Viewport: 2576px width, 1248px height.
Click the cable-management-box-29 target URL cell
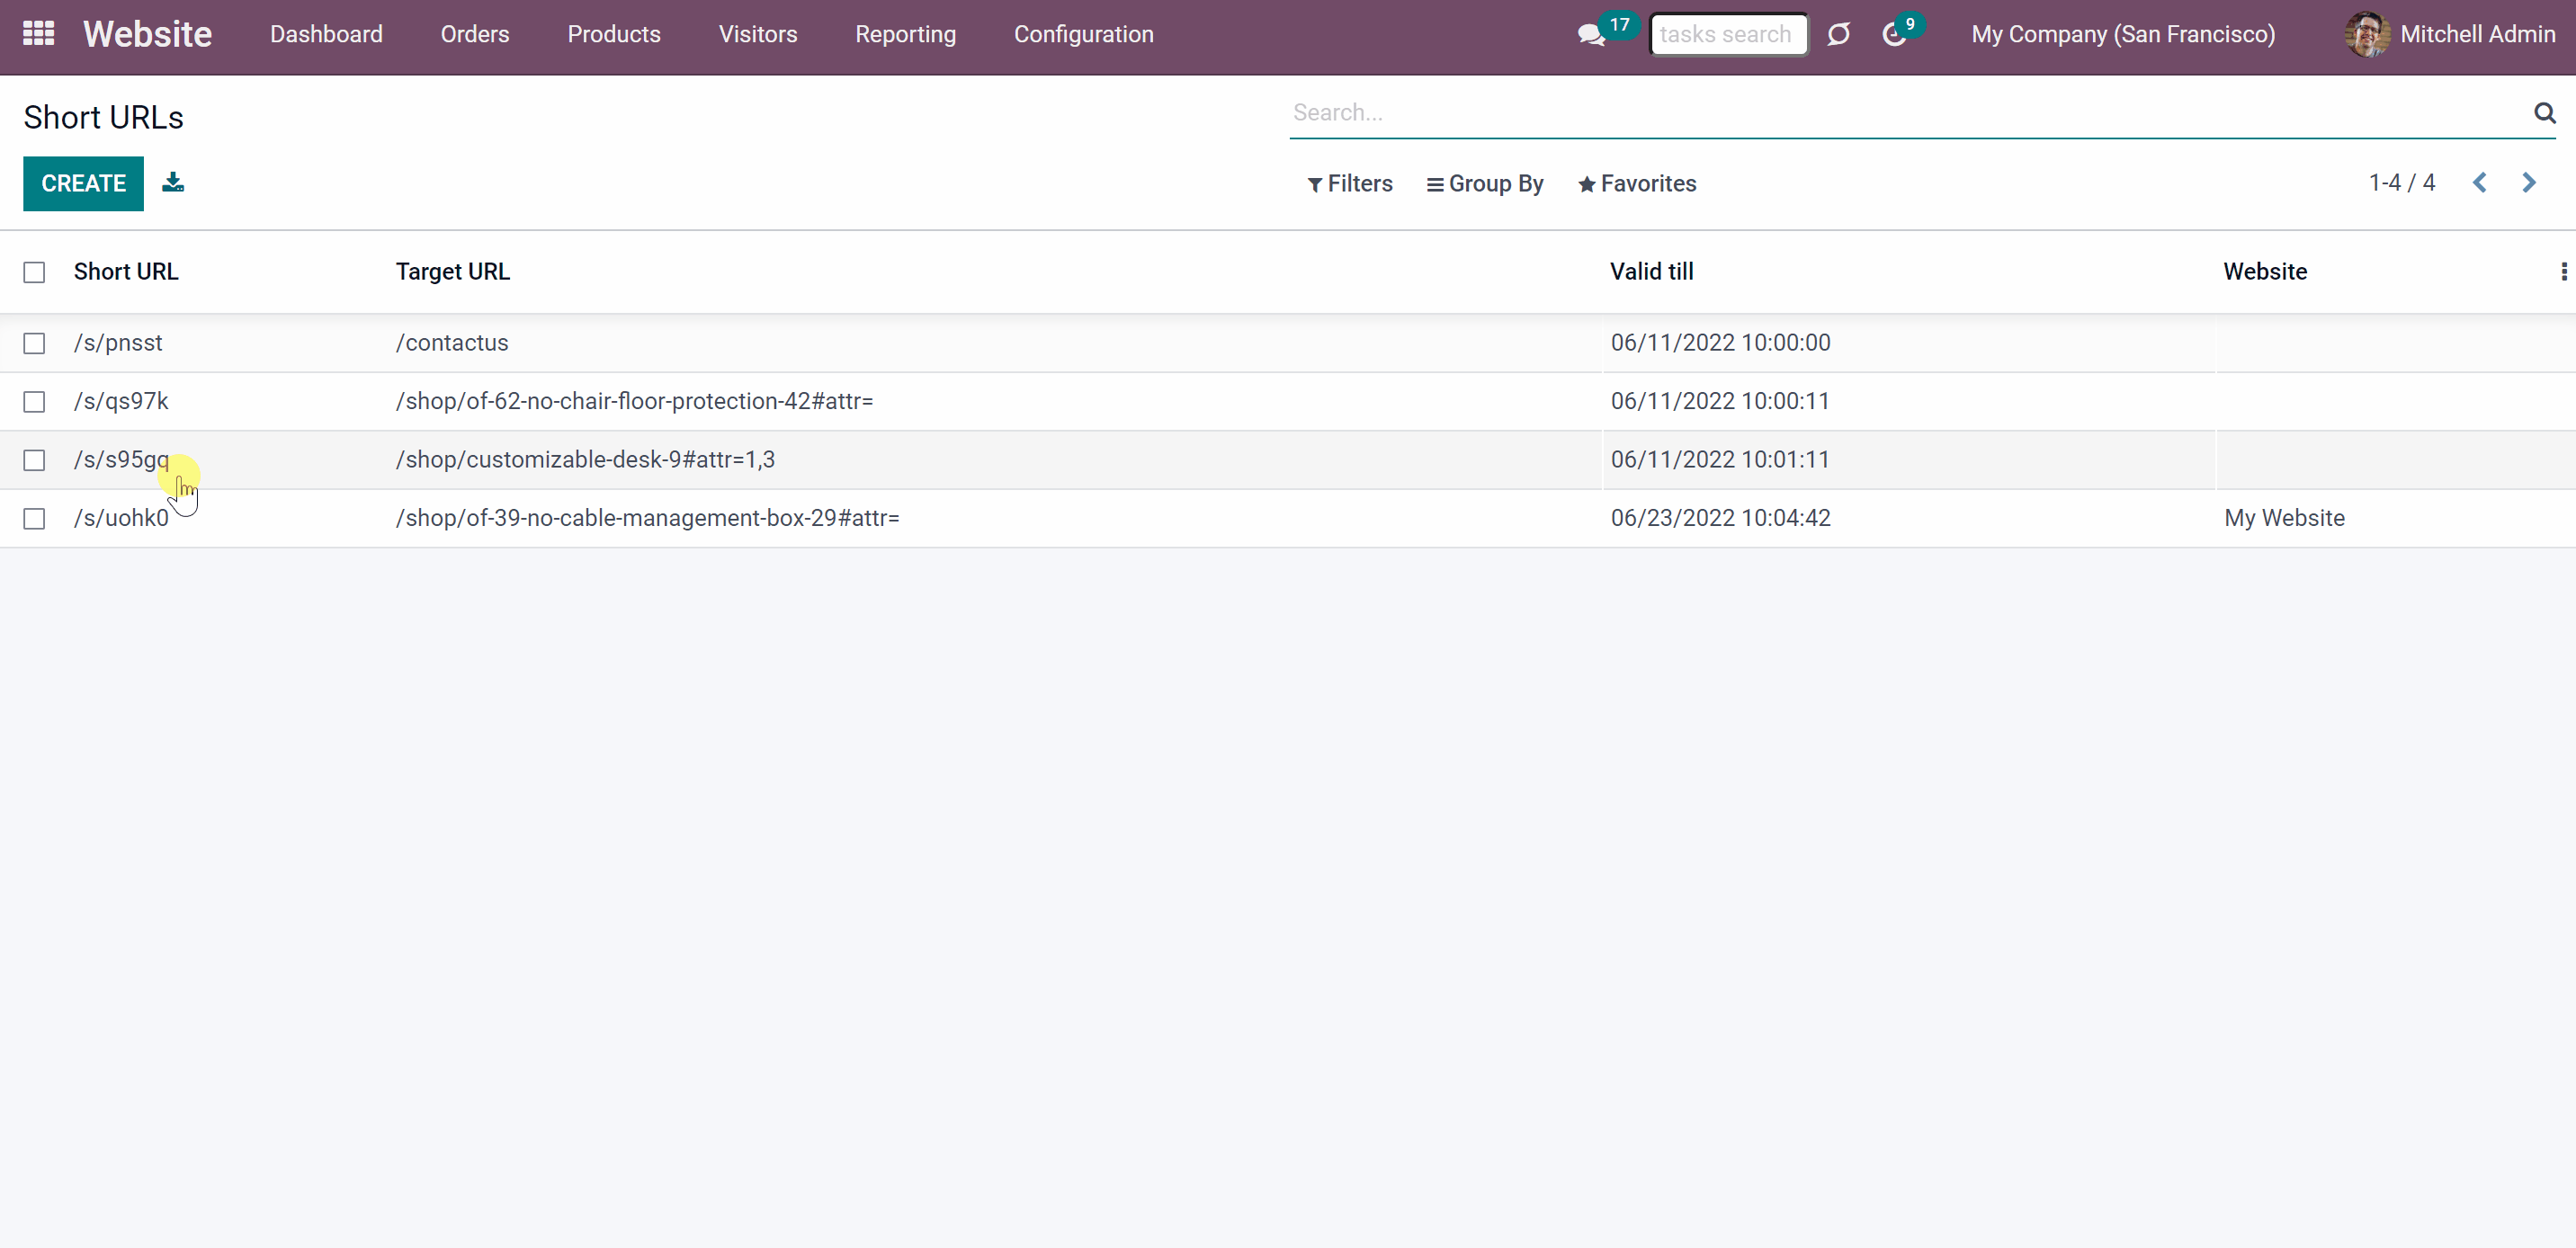click(x=648, y=518)
